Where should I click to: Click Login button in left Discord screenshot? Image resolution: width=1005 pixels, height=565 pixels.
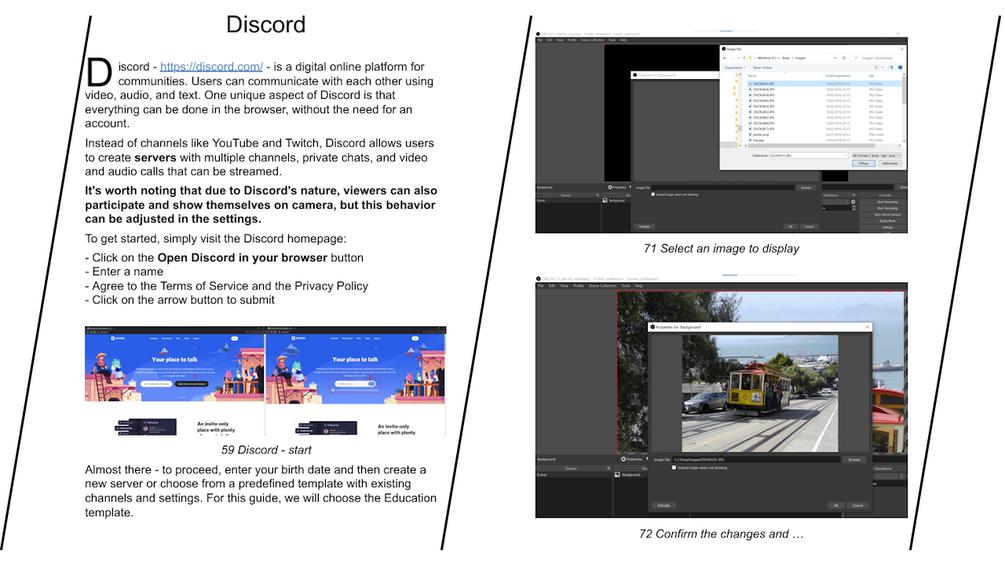coord(235,338)
